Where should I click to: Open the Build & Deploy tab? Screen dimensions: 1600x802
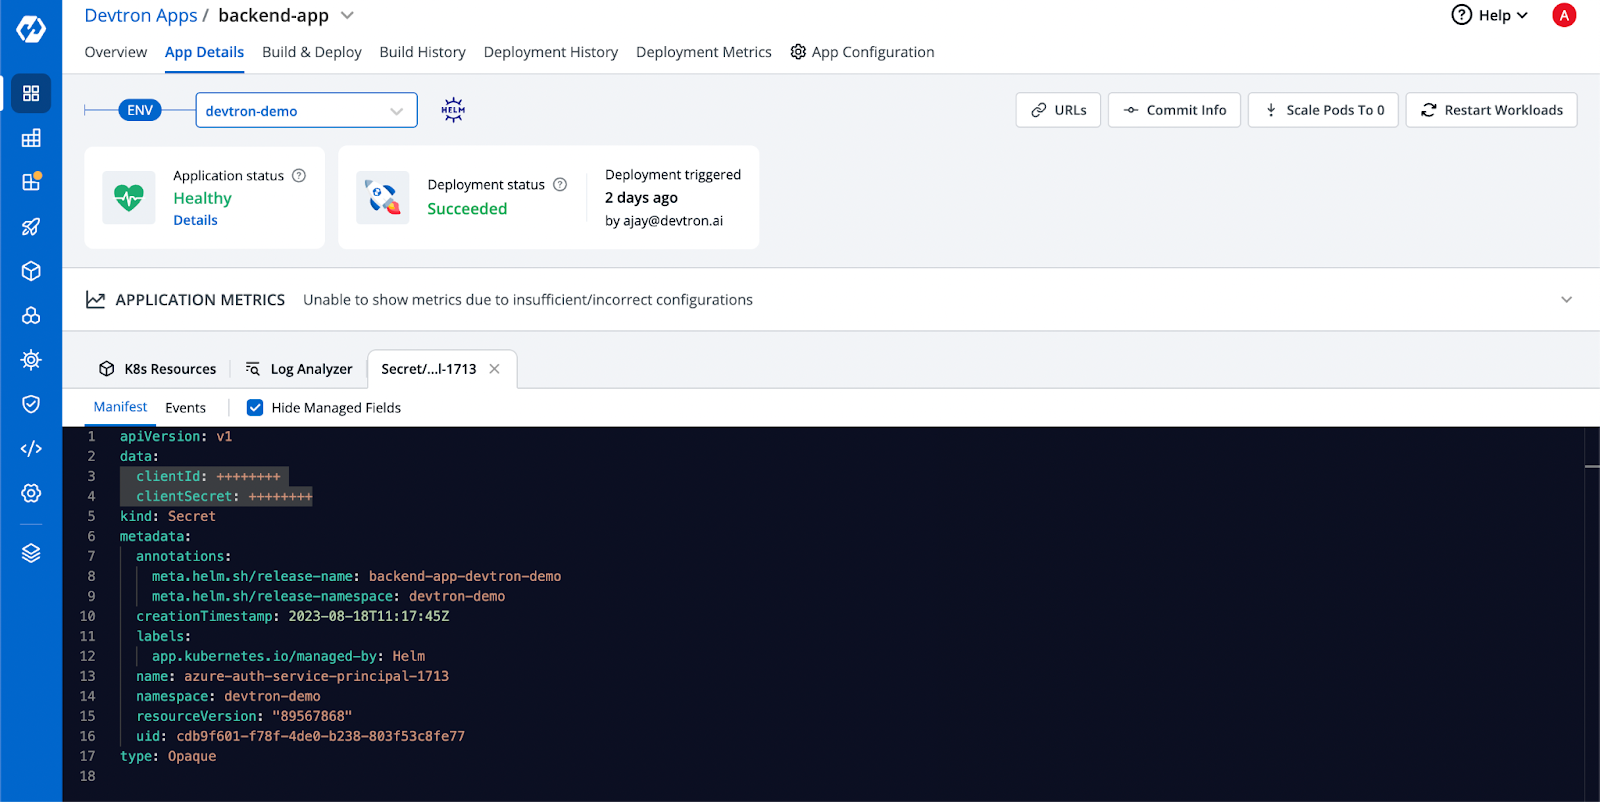[x=311, y=52]
